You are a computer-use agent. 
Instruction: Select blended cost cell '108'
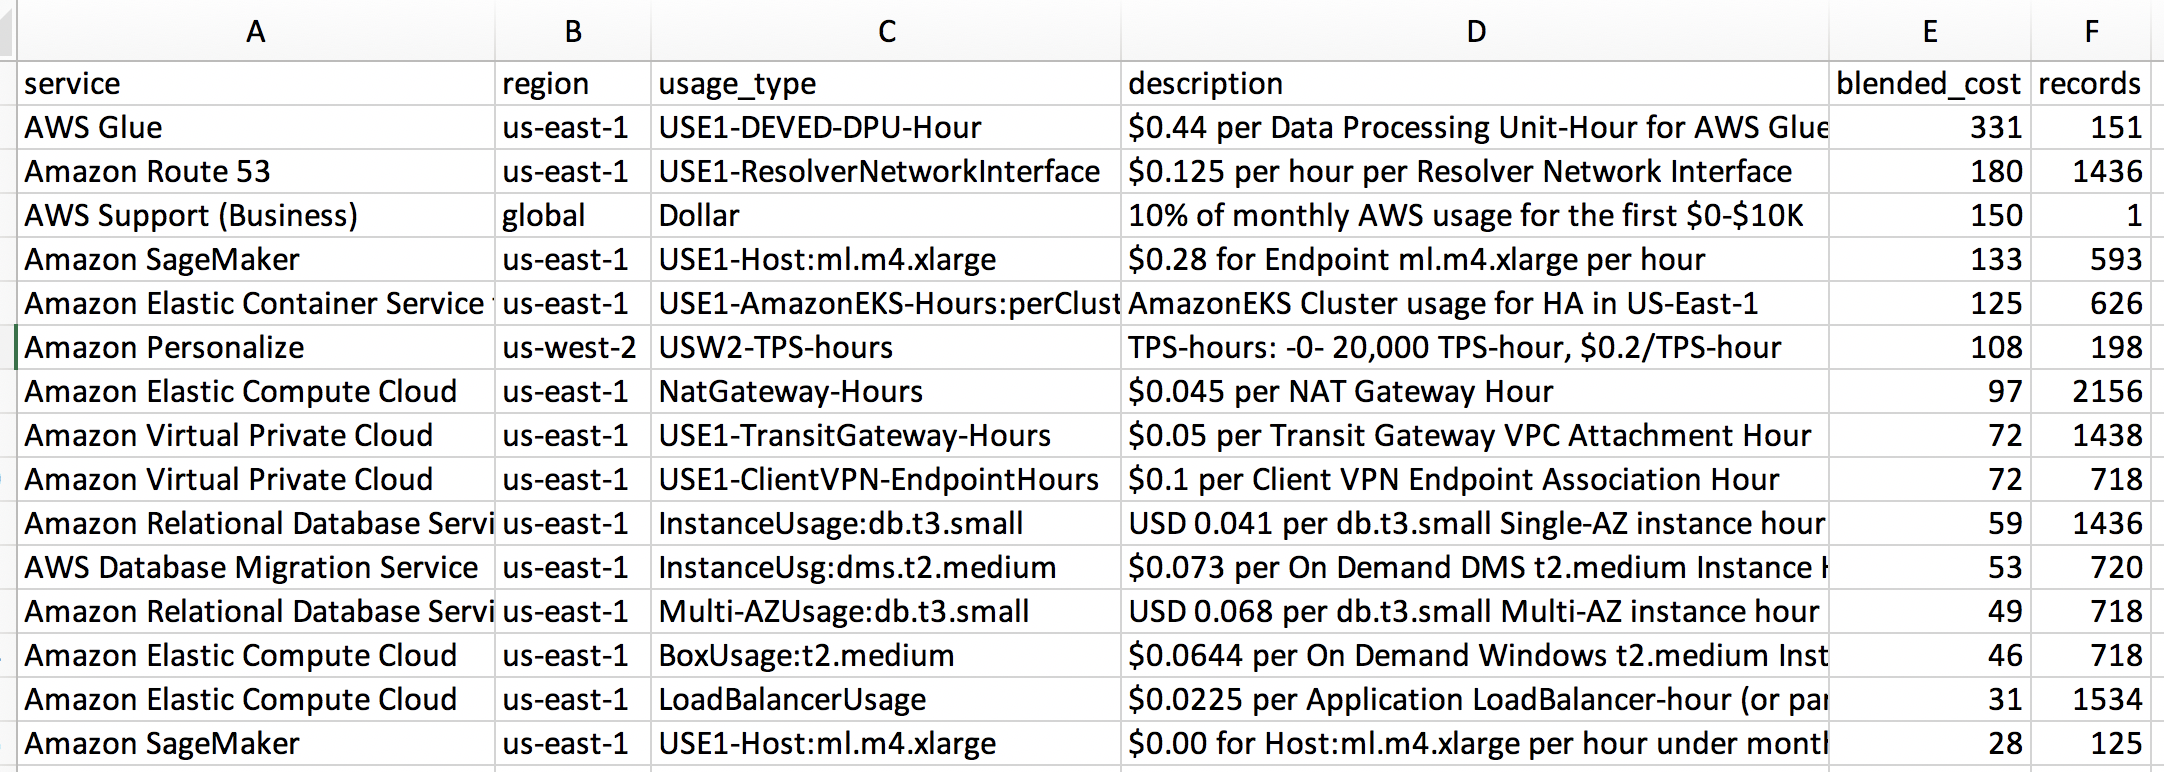(x=1930, y=348)
